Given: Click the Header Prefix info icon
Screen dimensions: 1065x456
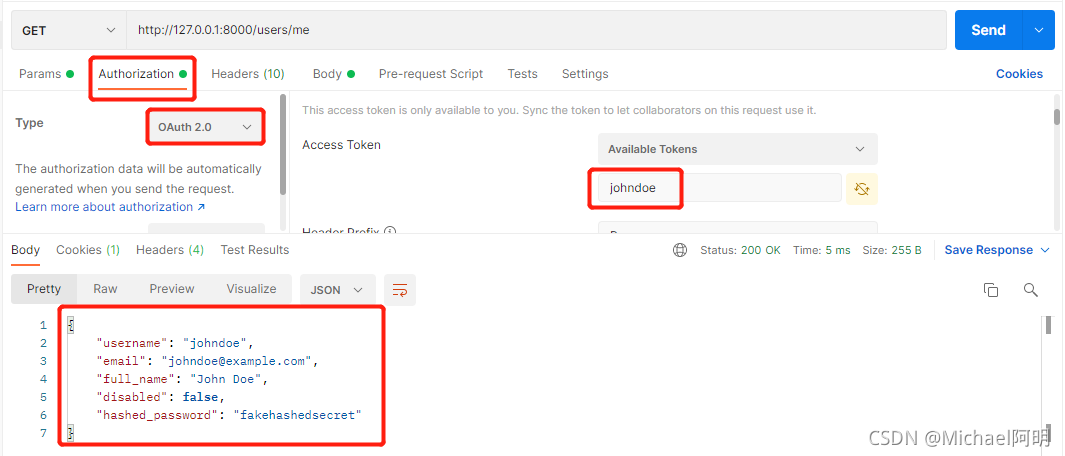Looking at the screenshot, I should coord(390,232).
